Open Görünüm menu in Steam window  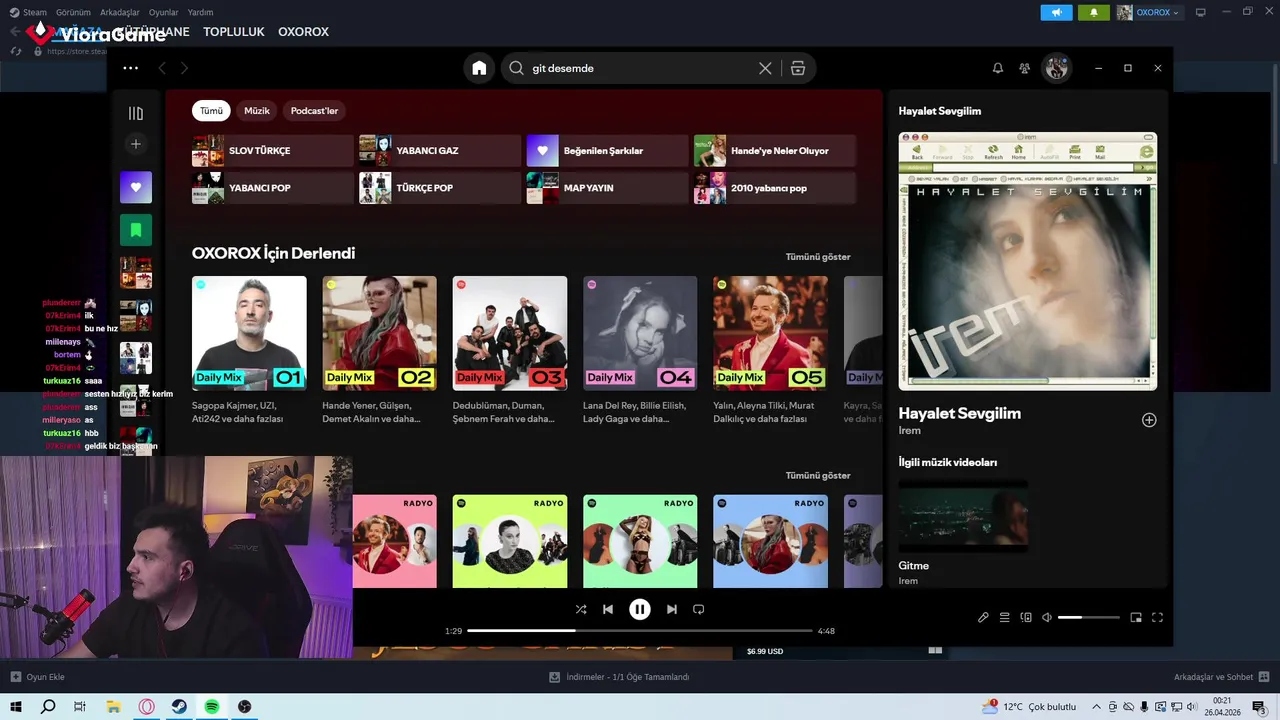[73, 12]
